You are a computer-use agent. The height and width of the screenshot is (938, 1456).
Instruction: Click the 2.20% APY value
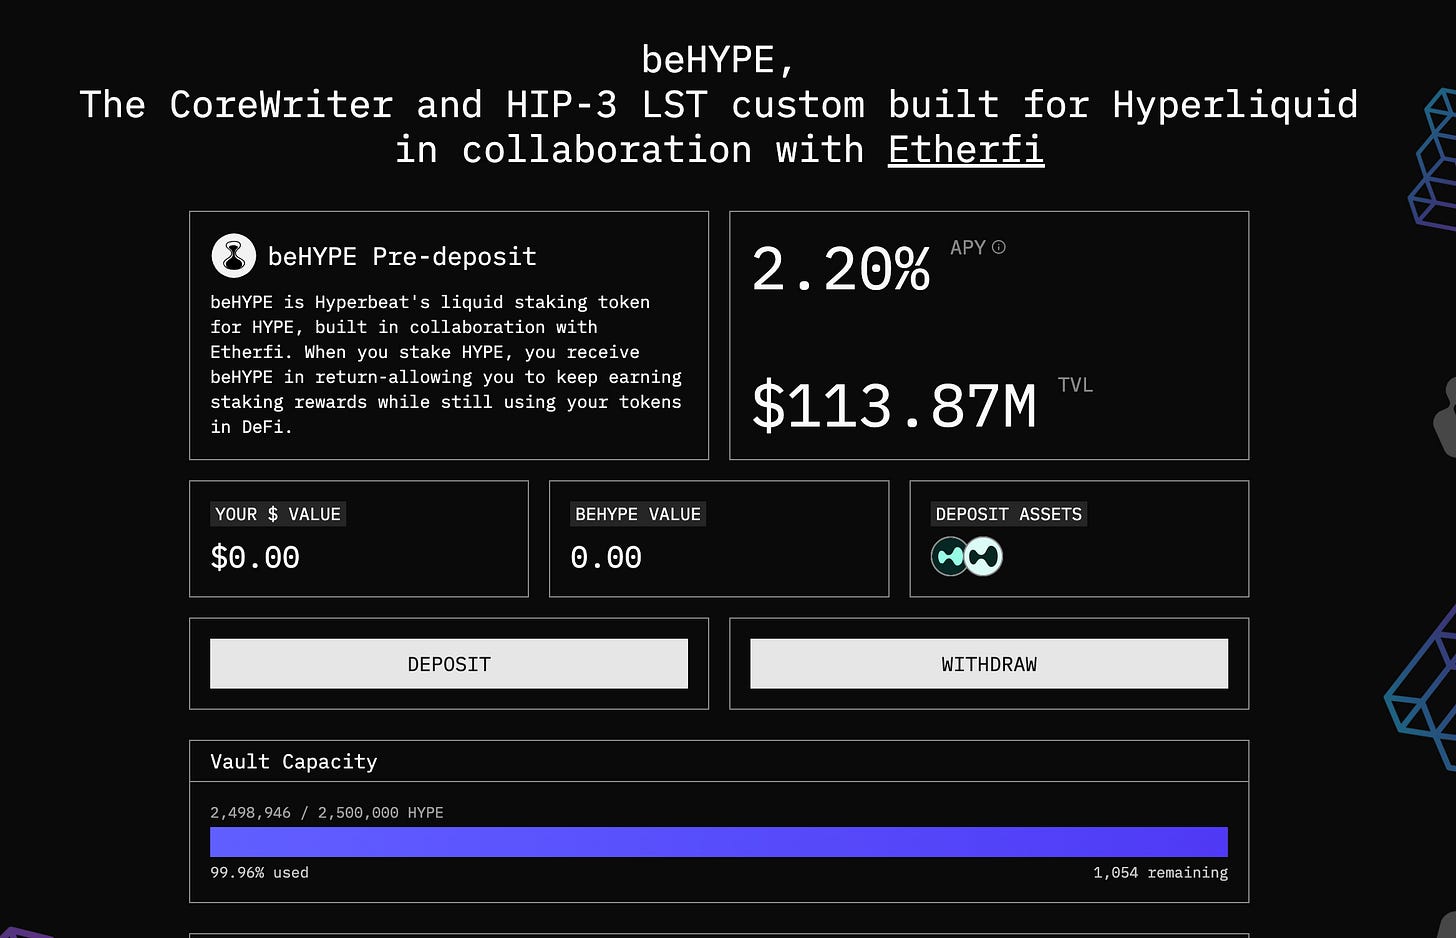841,269
